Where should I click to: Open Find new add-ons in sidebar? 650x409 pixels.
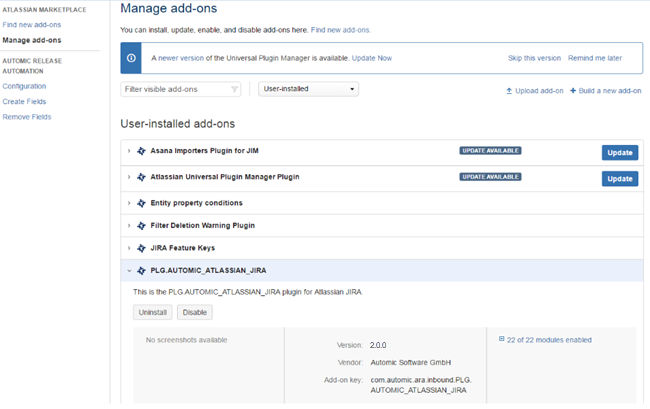click(x=32, y=25)
